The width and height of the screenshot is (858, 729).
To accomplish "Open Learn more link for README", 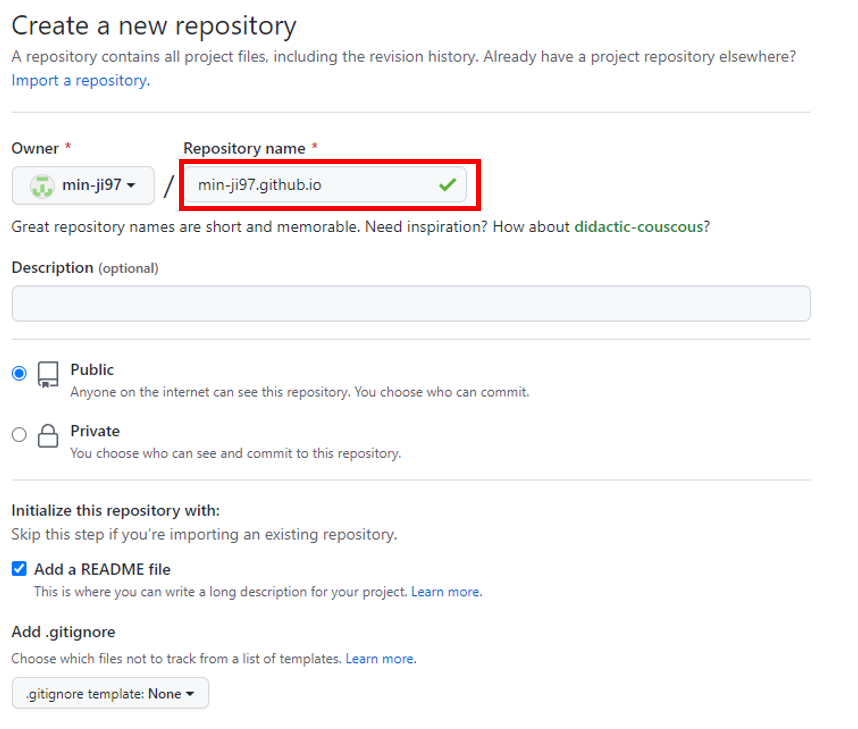I will point(447,592).
